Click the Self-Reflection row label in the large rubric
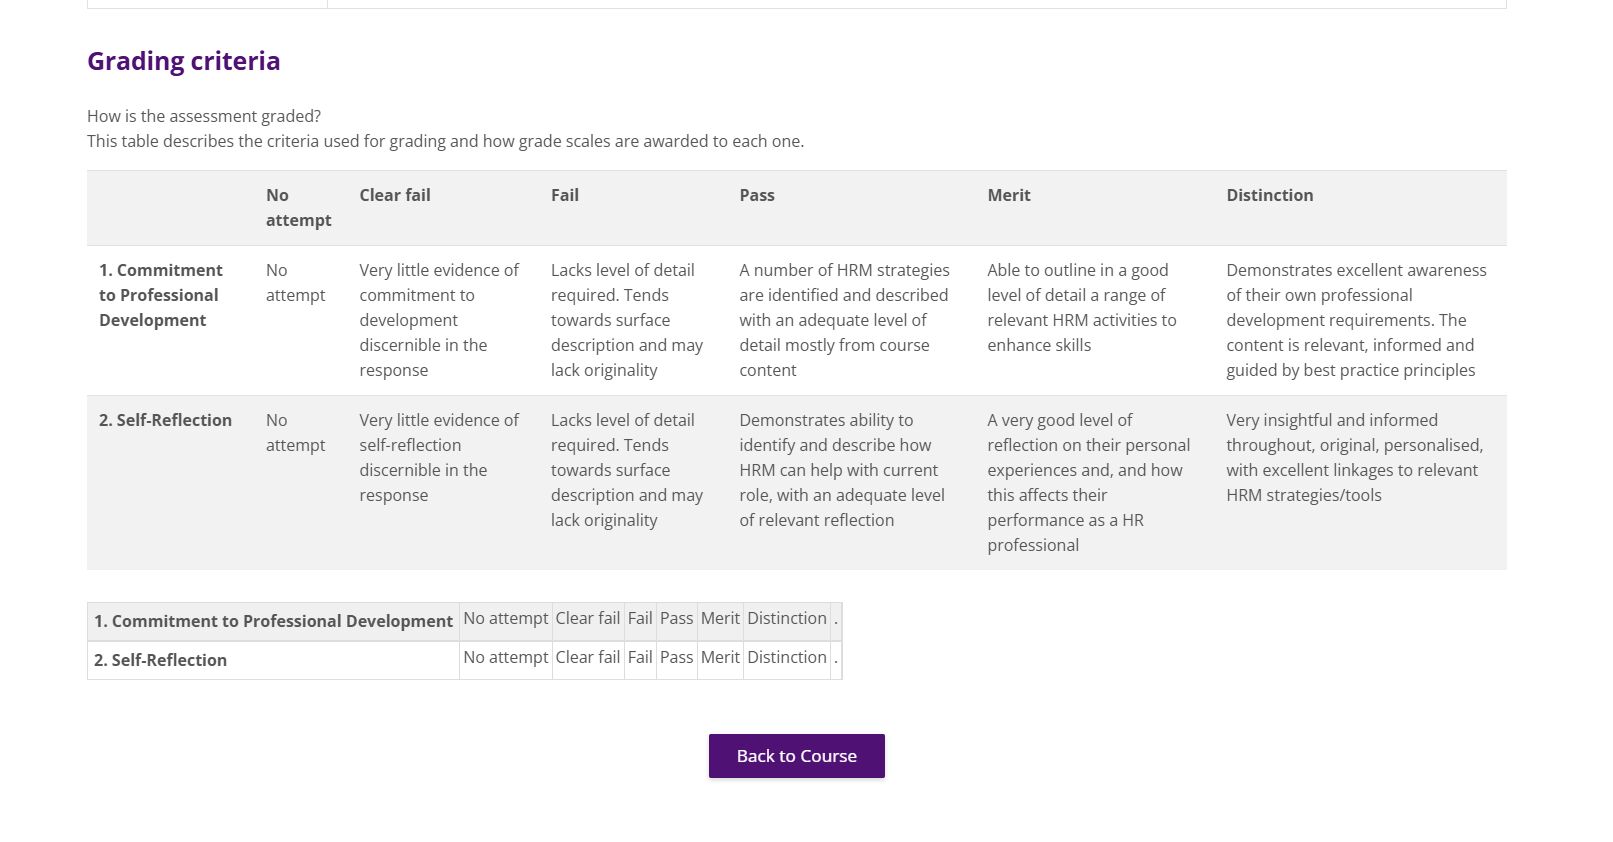This screenshot has width=1613, height=842. (165, 421)
